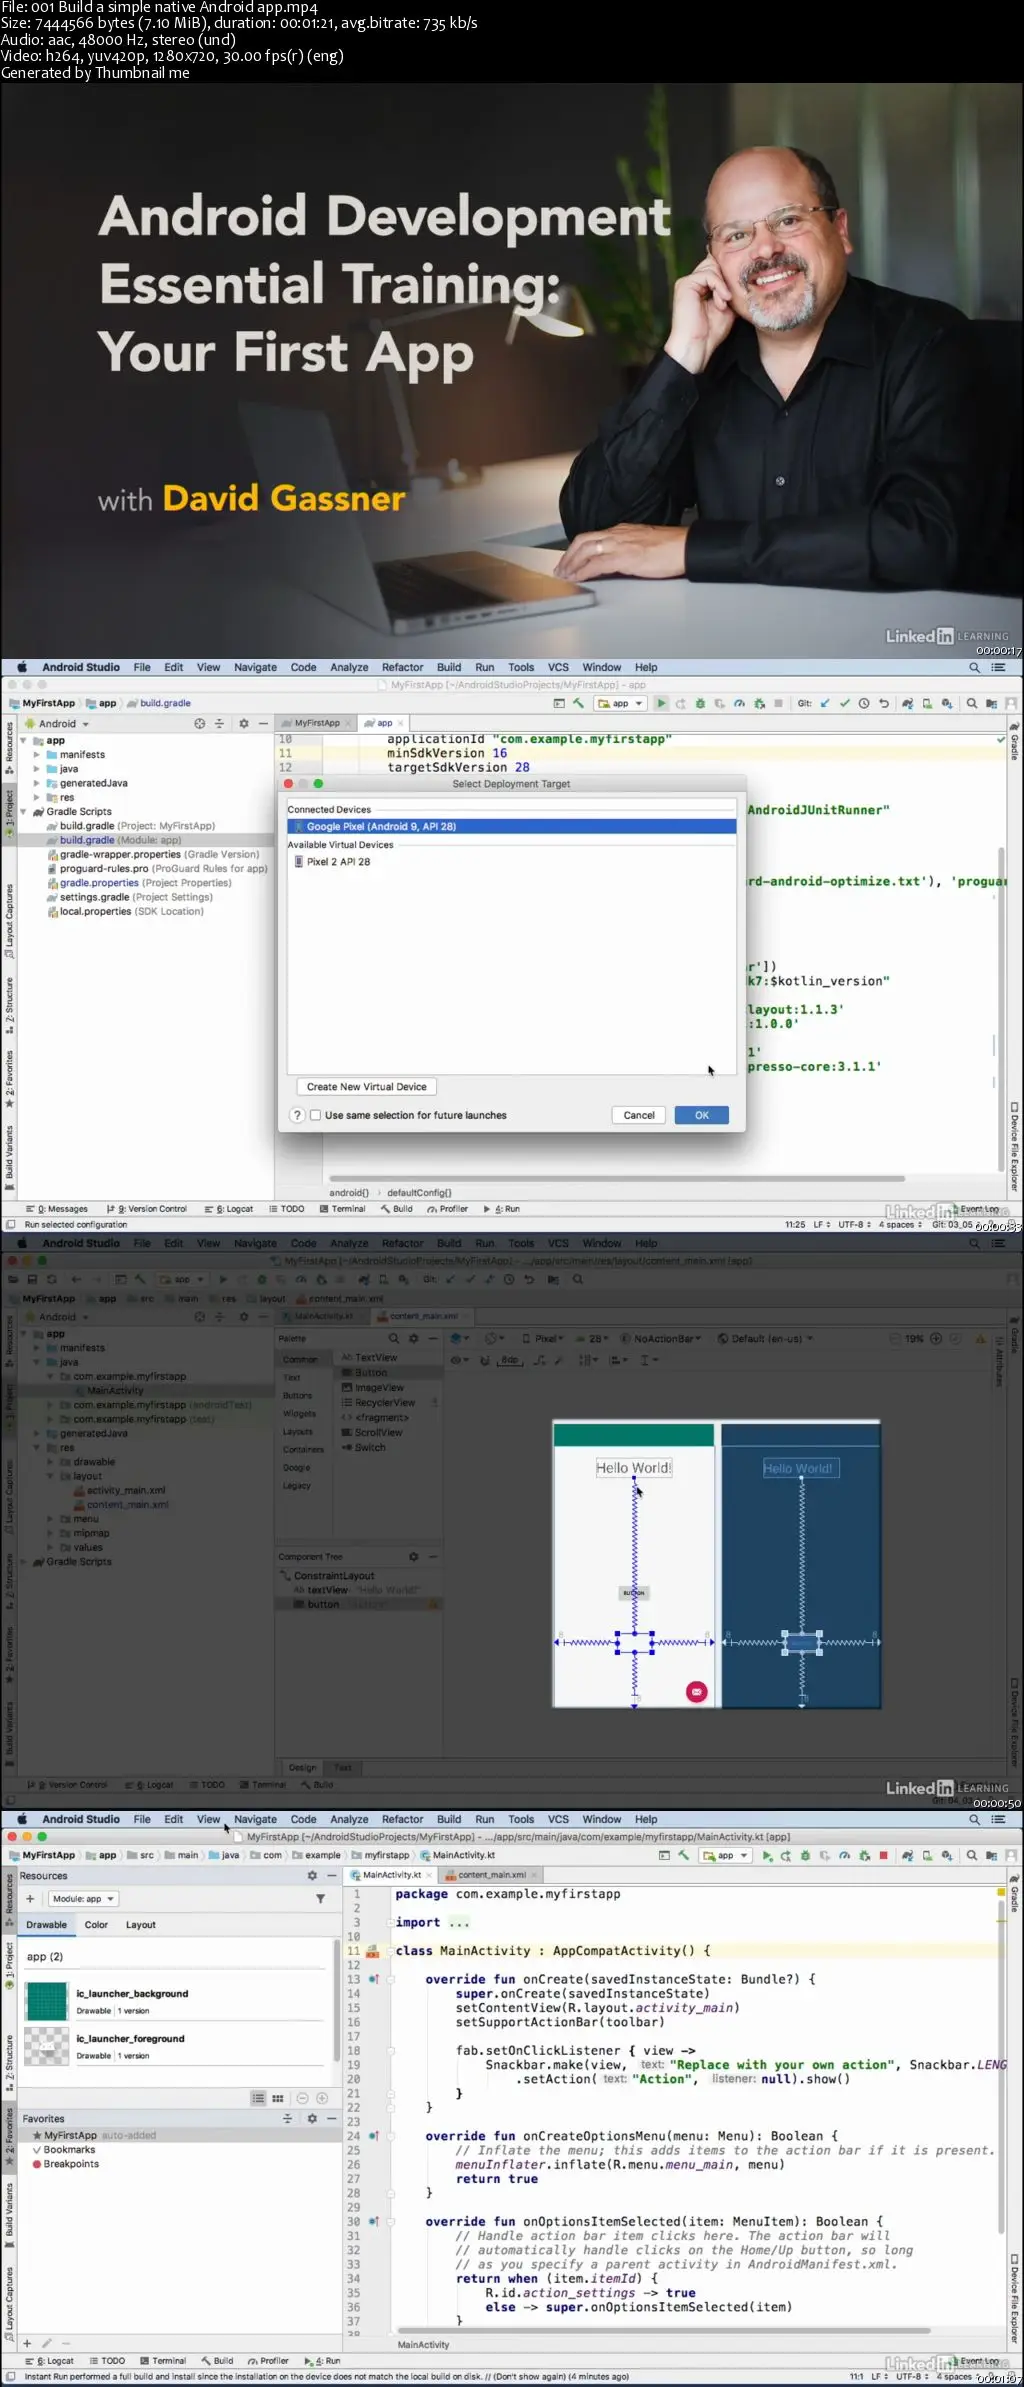The image size is (1024, 2387).
Task: Open the Palette search magnifier icon
Action: (x=393, y=1338)
